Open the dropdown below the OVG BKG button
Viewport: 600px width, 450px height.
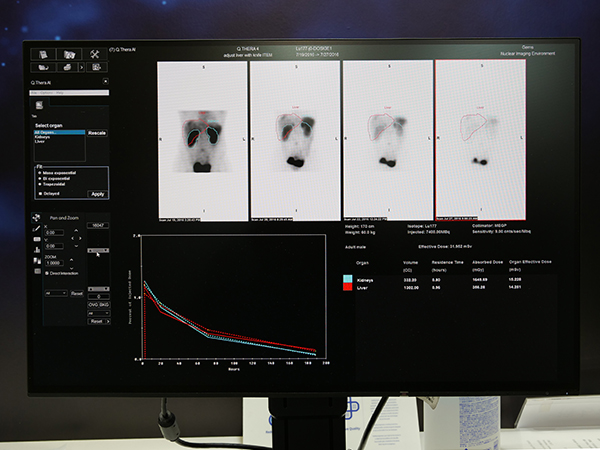tap(97, 312)
